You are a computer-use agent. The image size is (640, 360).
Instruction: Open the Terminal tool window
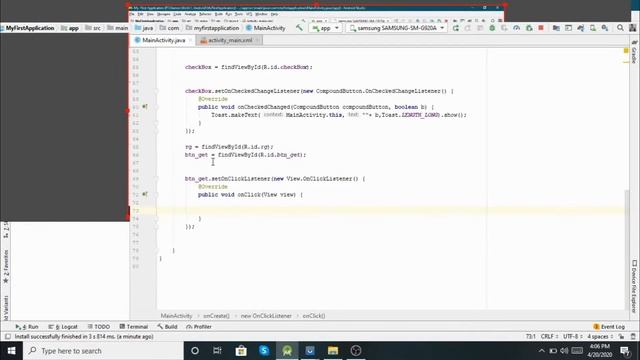coord(133,327)
